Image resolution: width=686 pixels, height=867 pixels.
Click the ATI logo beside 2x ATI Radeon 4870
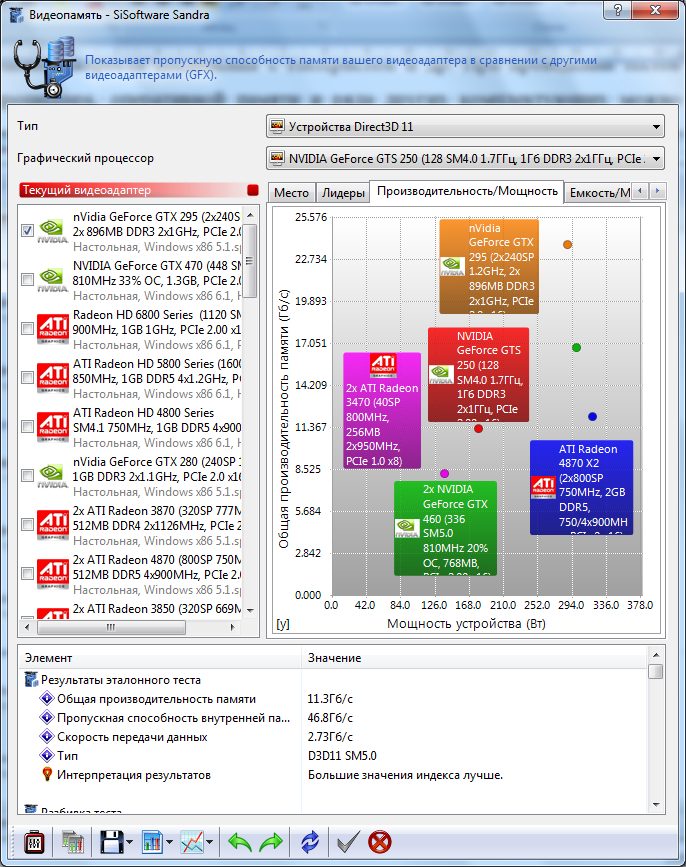(x=53, y=573)
